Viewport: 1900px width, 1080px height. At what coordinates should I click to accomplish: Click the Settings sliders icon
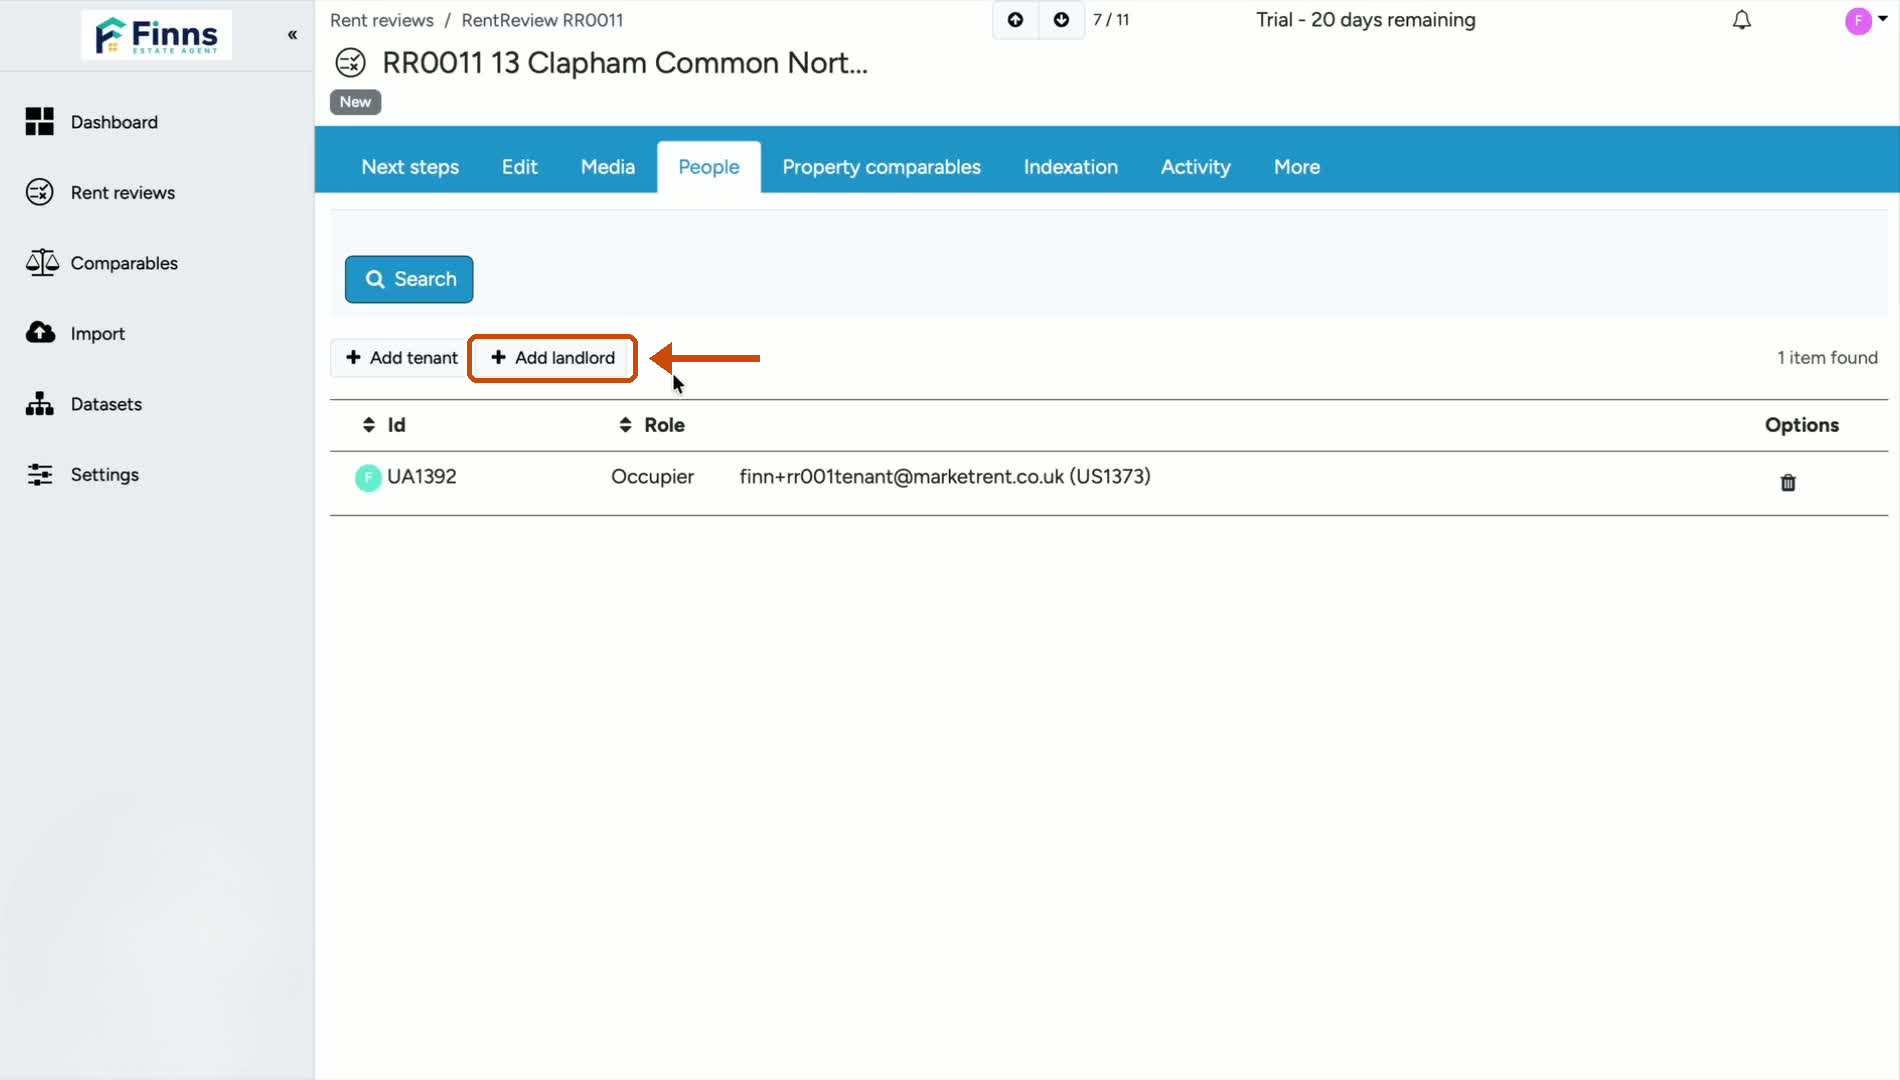point(40,474)
